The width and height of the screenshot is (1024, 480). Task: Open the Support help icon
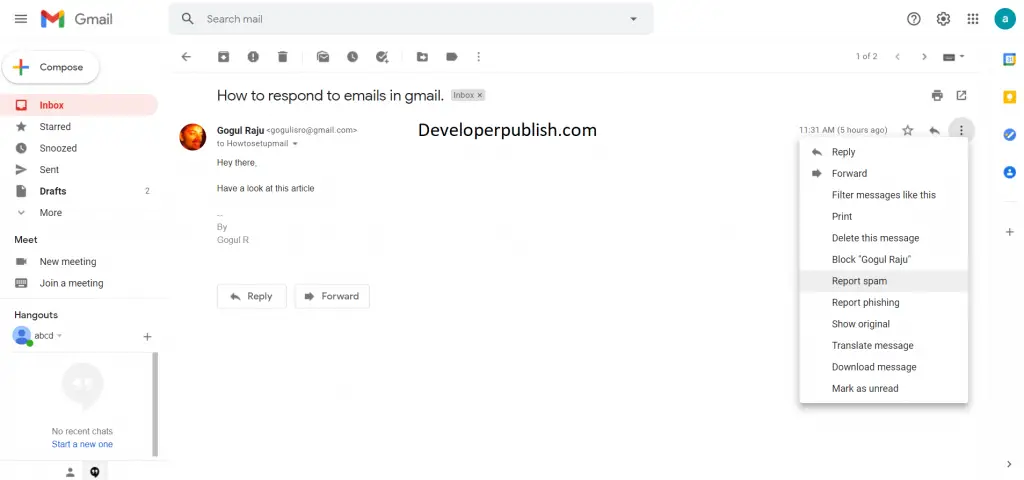(914, 19)
